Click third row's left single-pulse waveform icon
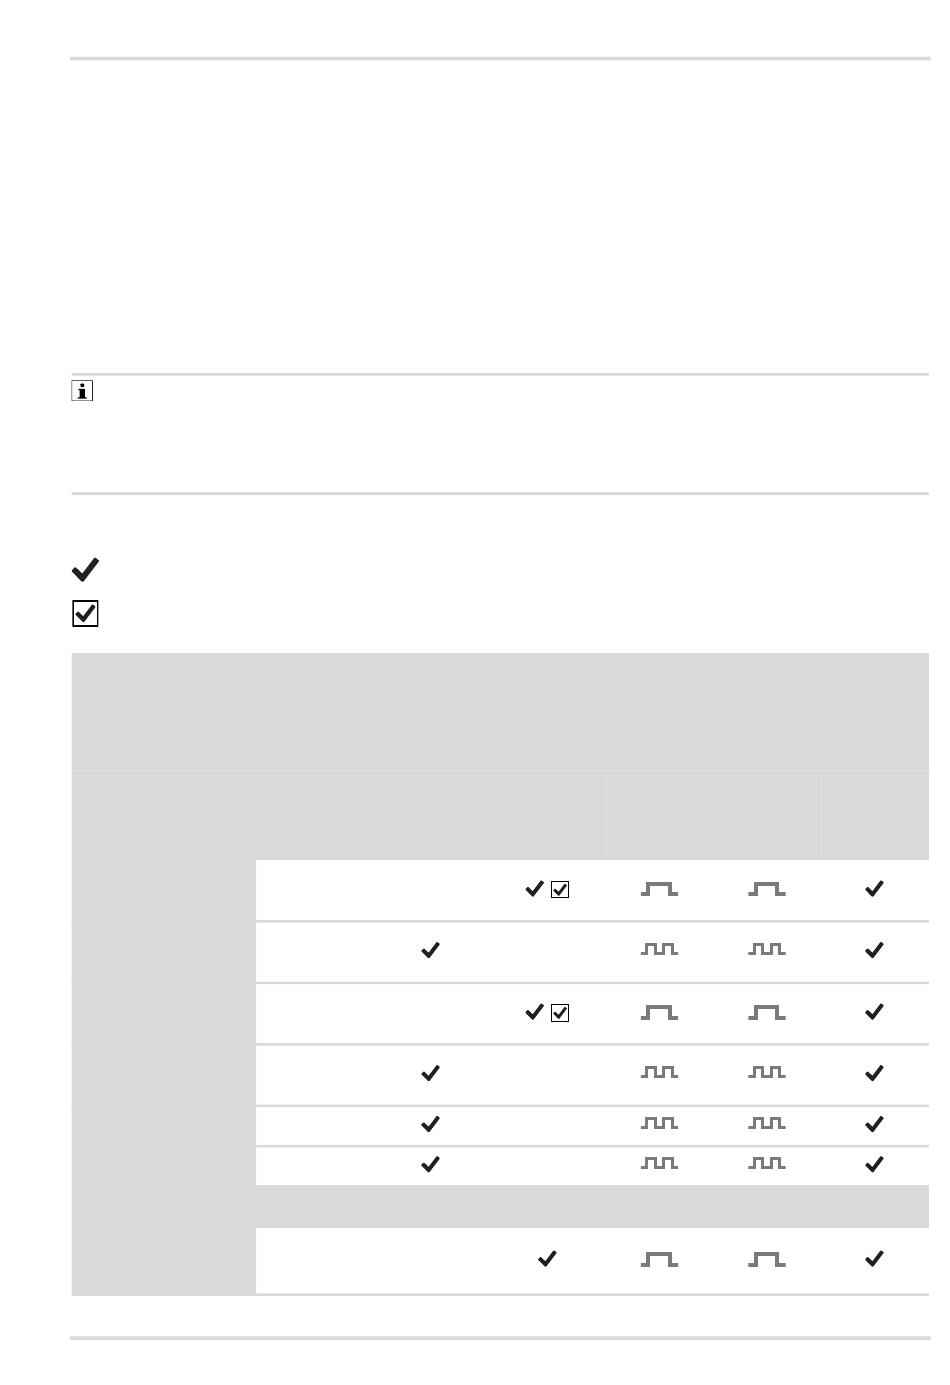Screen dimensions: 950x1385 pos(659,1013)
